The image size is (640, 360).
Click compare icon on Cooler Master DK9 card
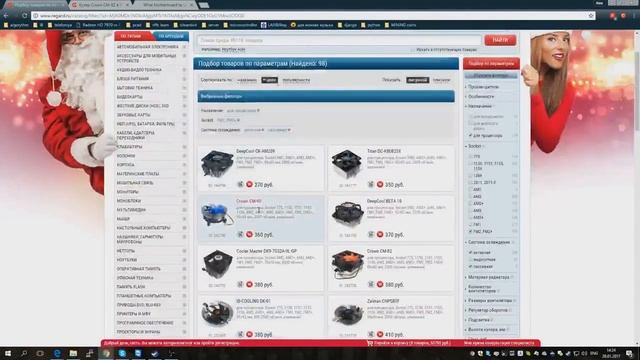pyautogui.click(x=240, y=284)
